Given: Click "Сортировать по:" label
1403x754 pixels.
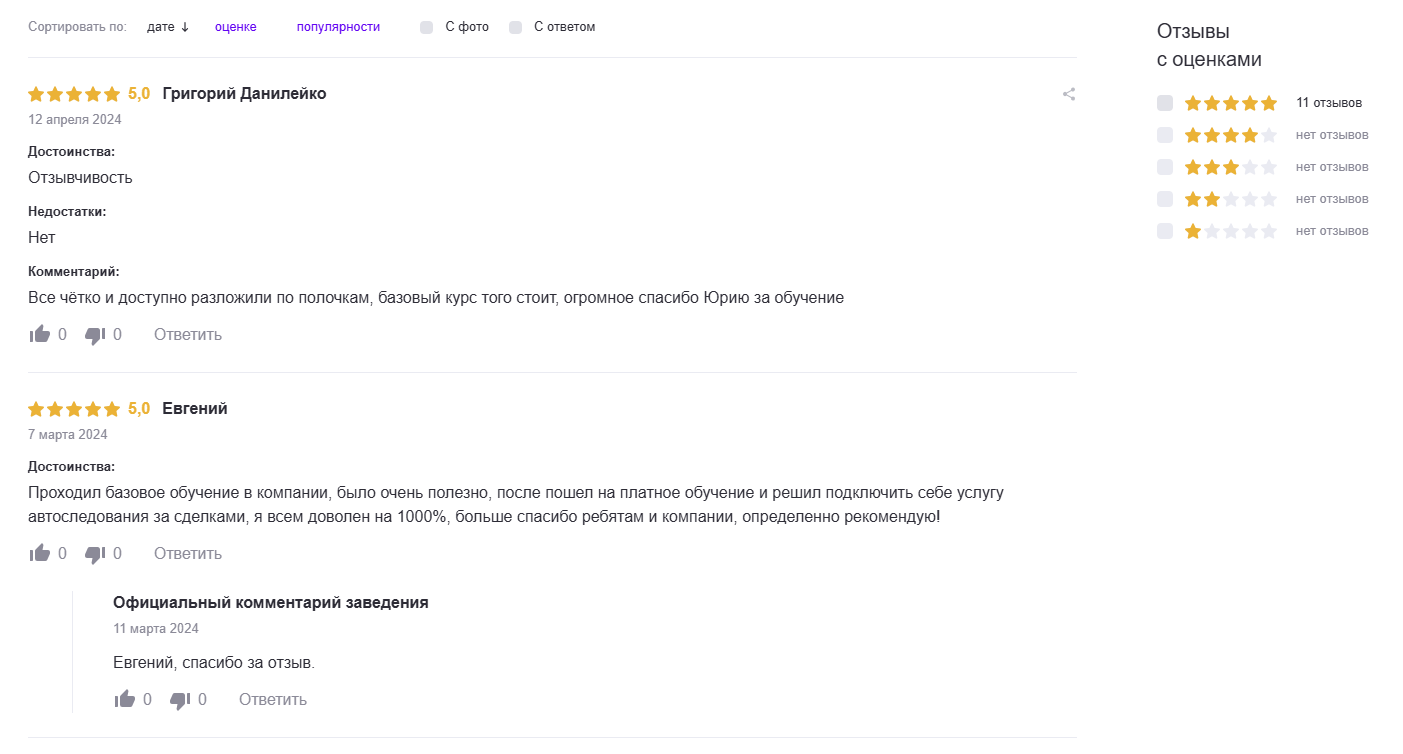Looking at the screenshot, I should (x=78, y=27).
